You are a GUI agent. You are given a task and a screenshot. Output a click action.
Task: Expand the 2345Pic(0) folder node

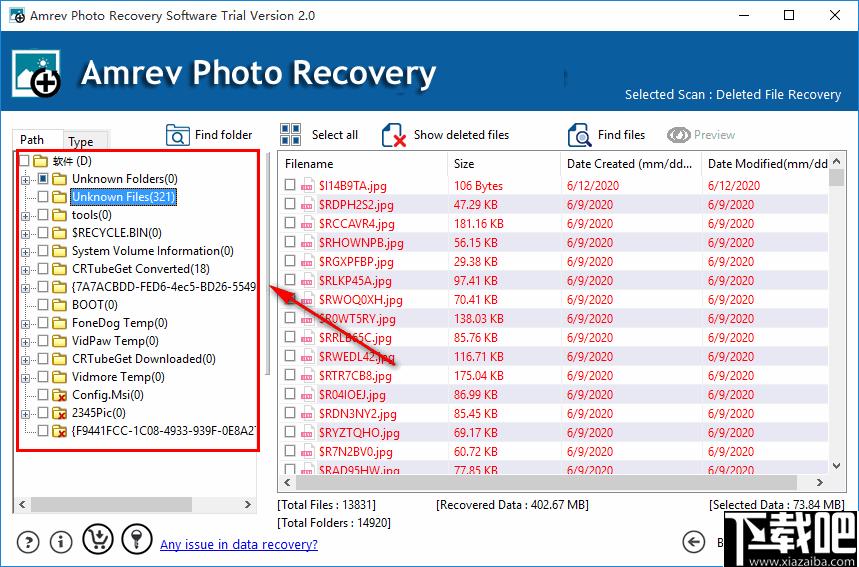click(25, 414)
